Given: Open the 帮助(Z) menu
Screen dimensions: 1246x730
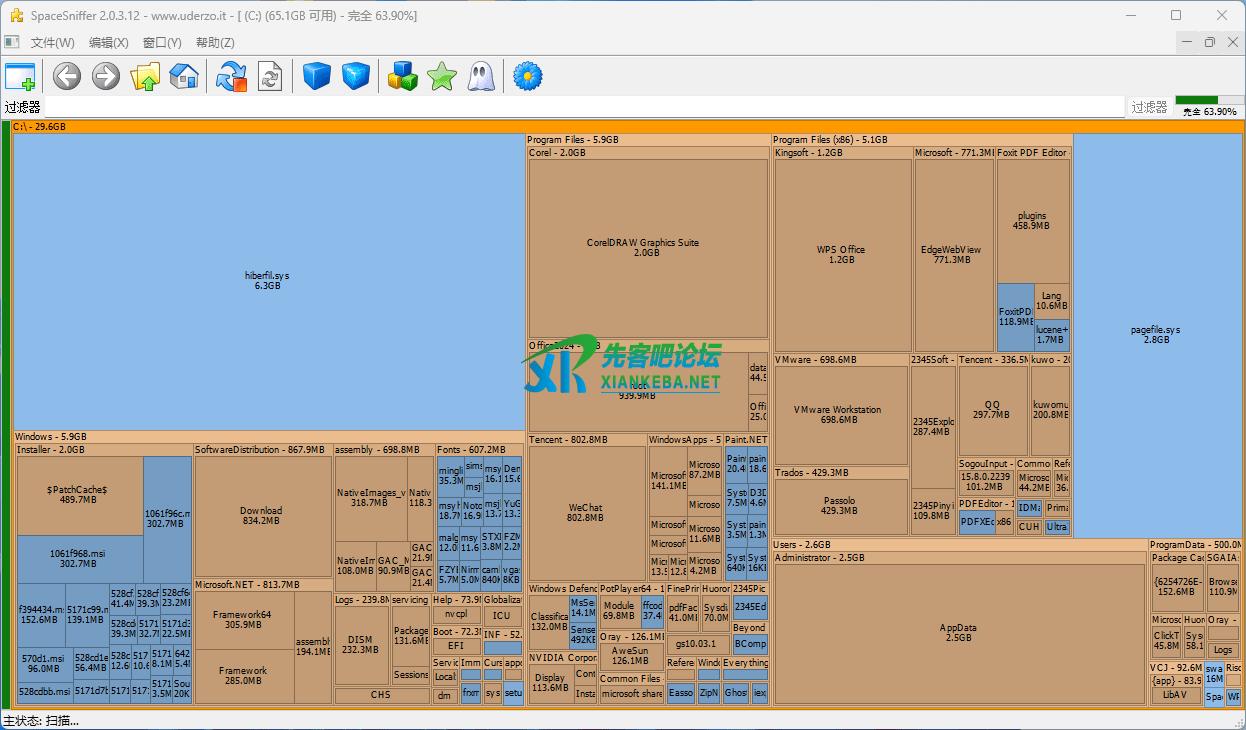Looking at the screenshot, I should coord(215,43).
